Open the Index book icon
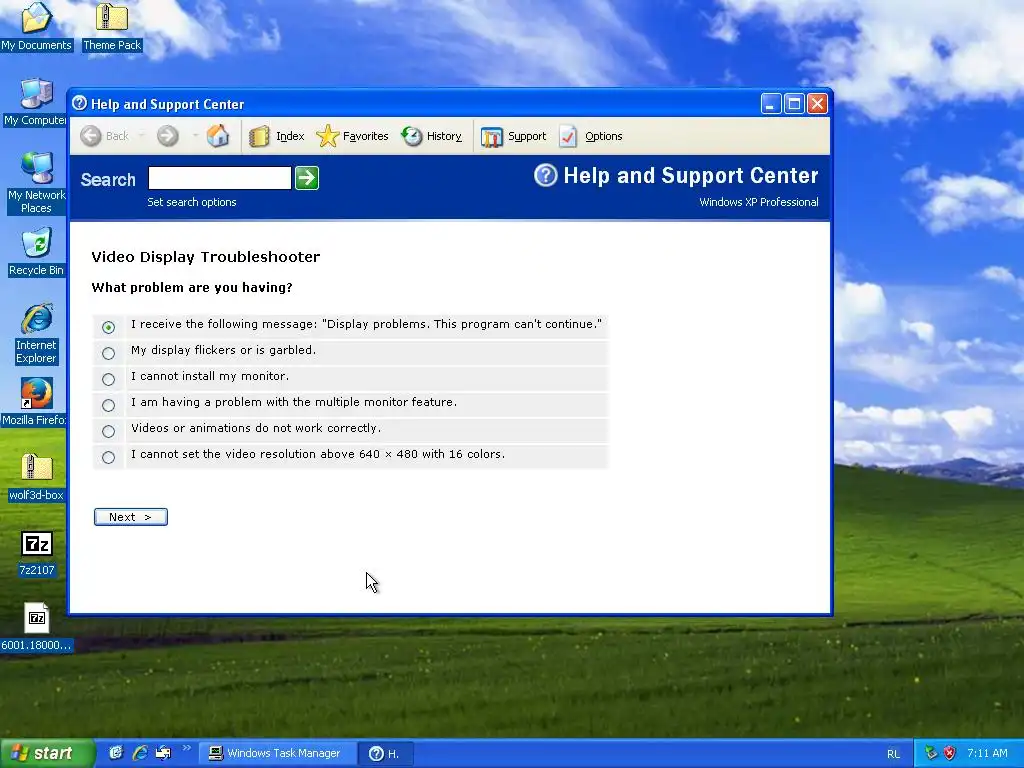The width and height of the screenshot is (1024, 768). coord(259,136)
